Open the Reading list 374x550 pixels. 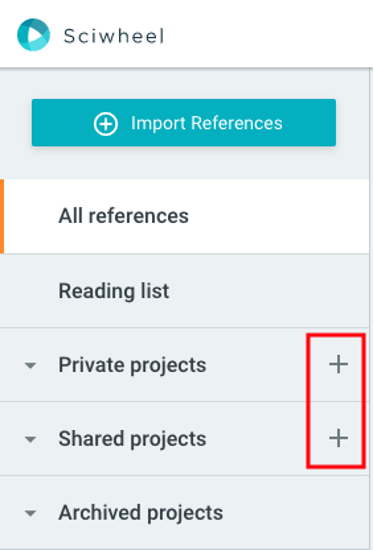coord(185,291)
